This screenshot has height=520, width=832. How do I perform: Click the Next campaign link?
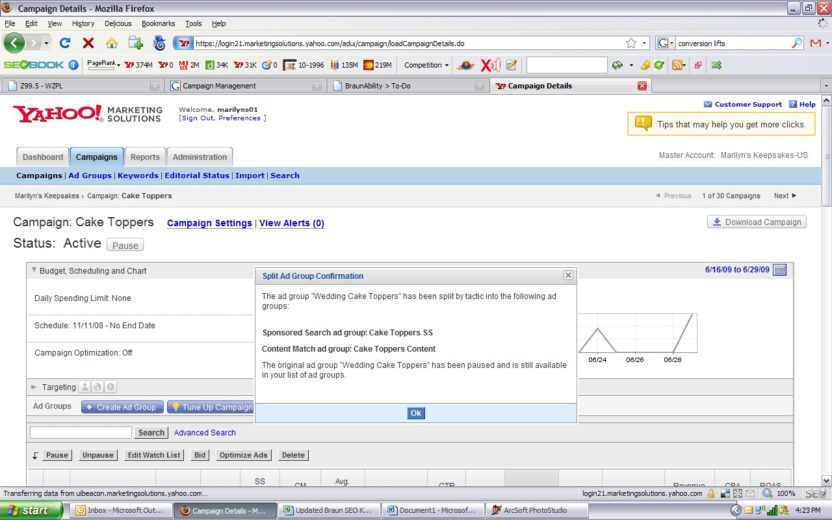785,196
